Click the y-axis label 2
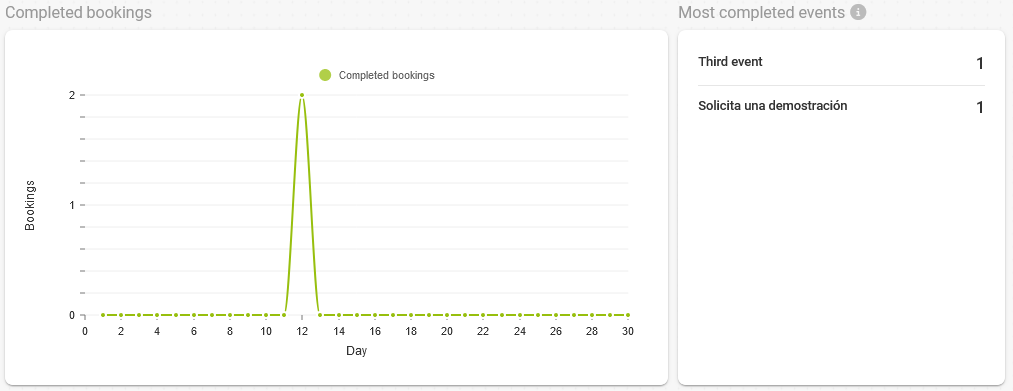Image resolution: width=1013 pixels, height=391 pixels. (x=72, y=95)
